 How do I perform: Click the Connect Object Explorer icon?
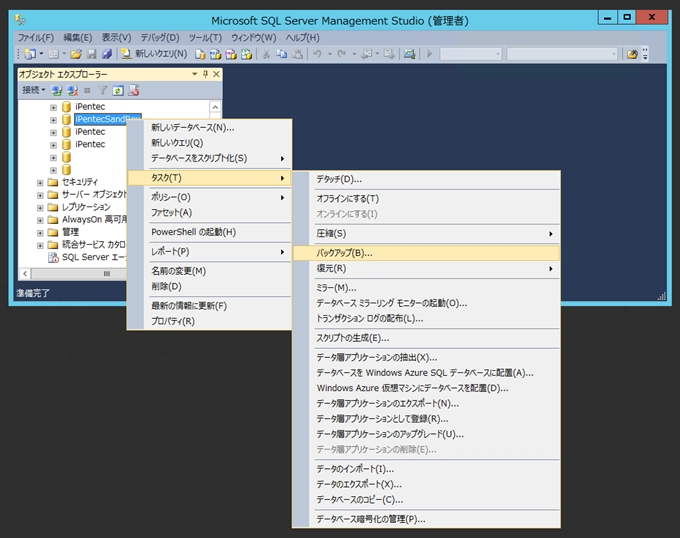[56, 91]
